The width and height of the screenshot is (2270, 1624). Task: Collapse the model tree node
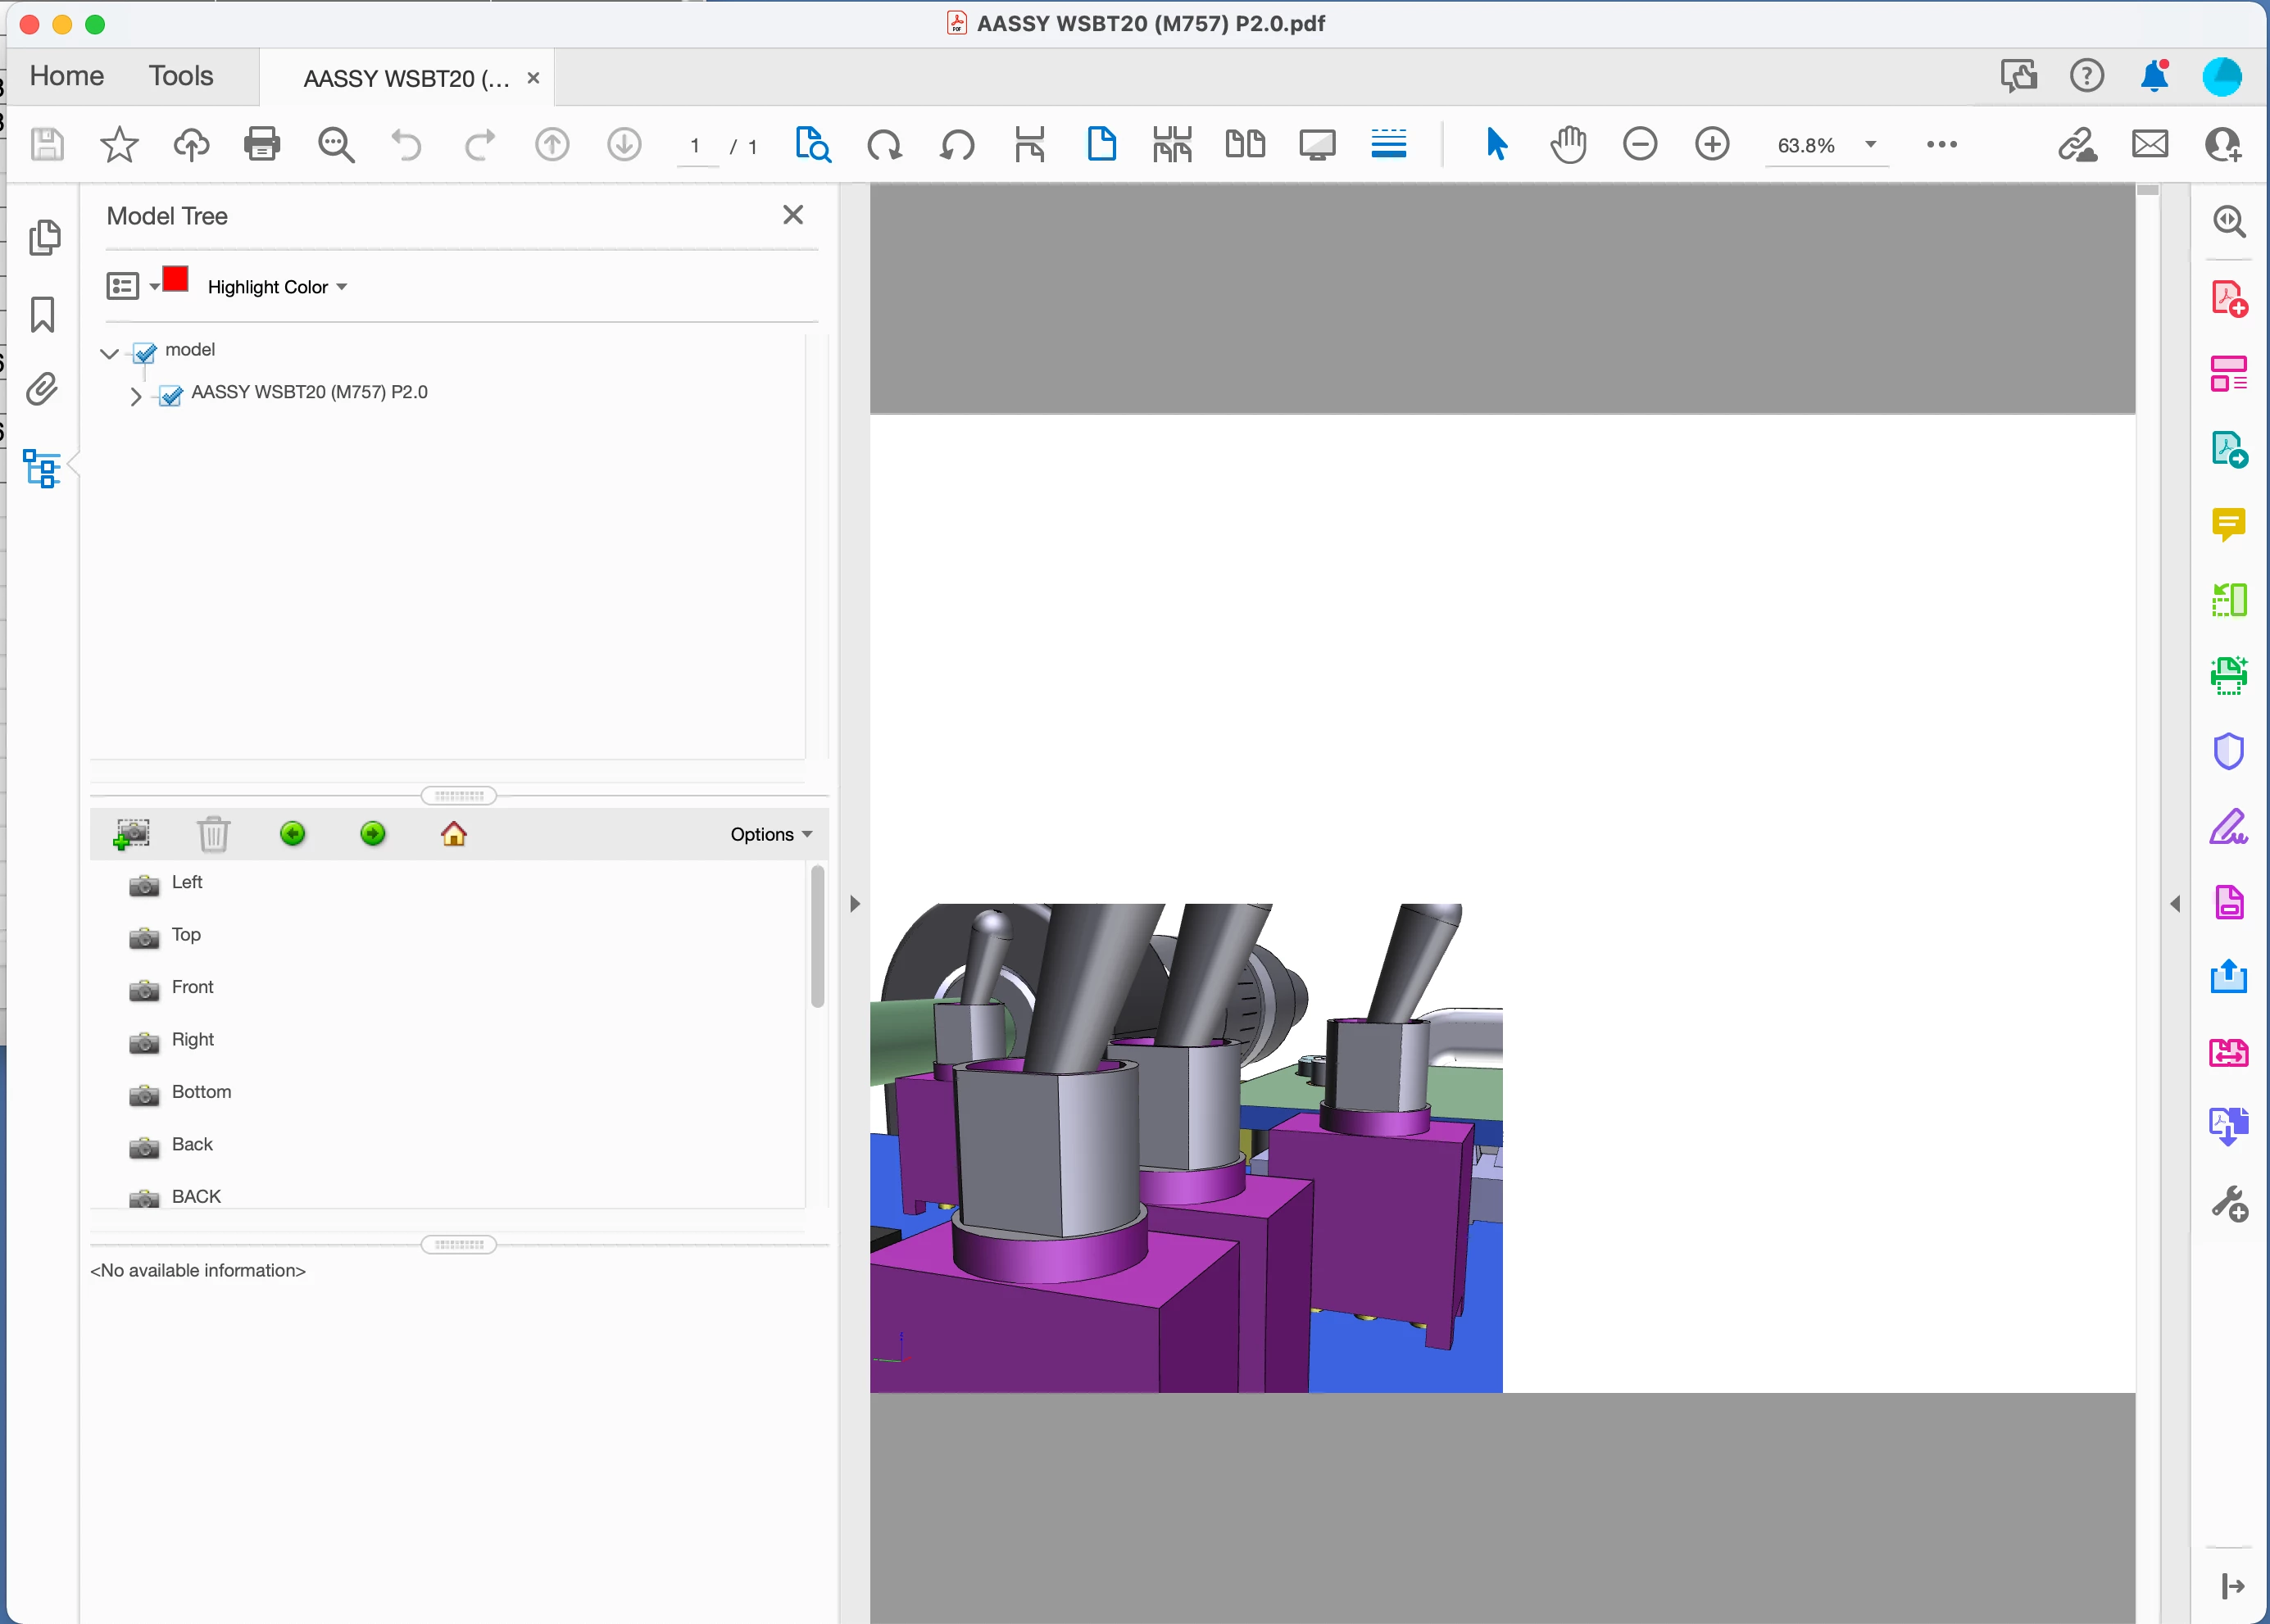110,353
